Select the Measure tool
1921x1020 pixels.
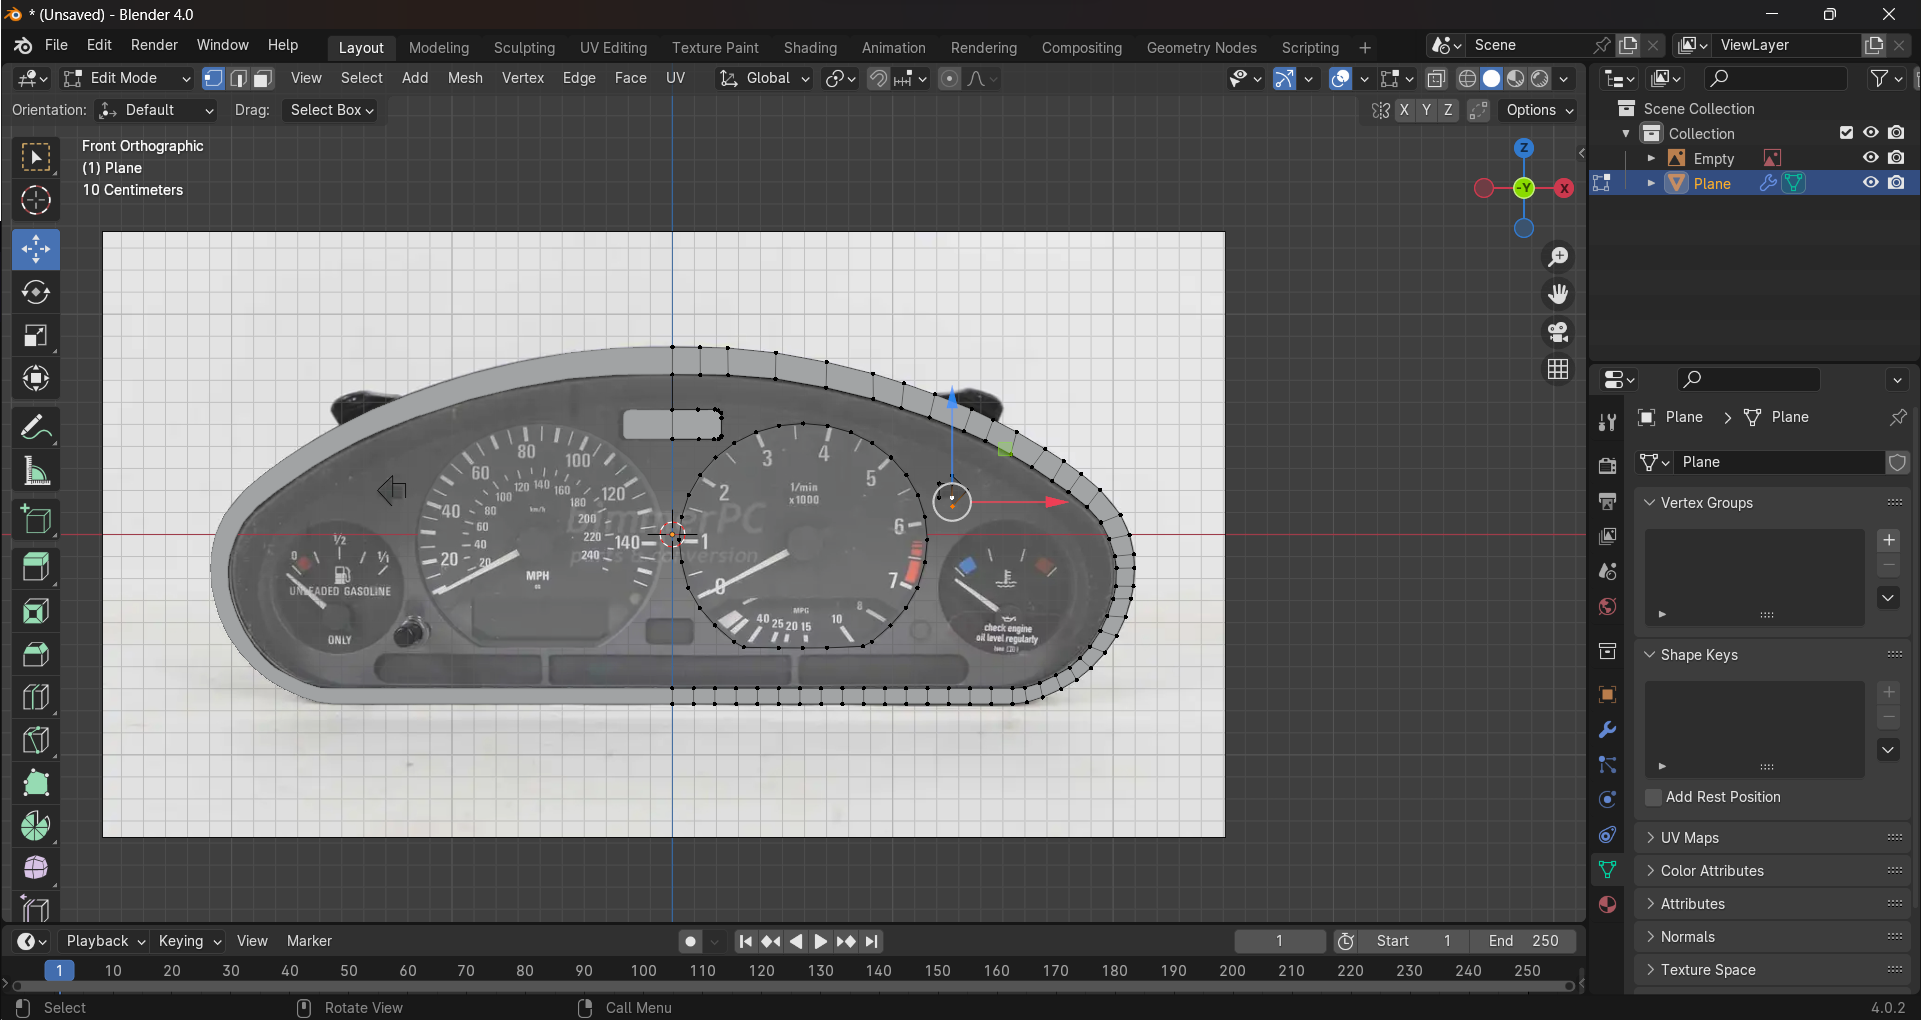coord(36,472)
